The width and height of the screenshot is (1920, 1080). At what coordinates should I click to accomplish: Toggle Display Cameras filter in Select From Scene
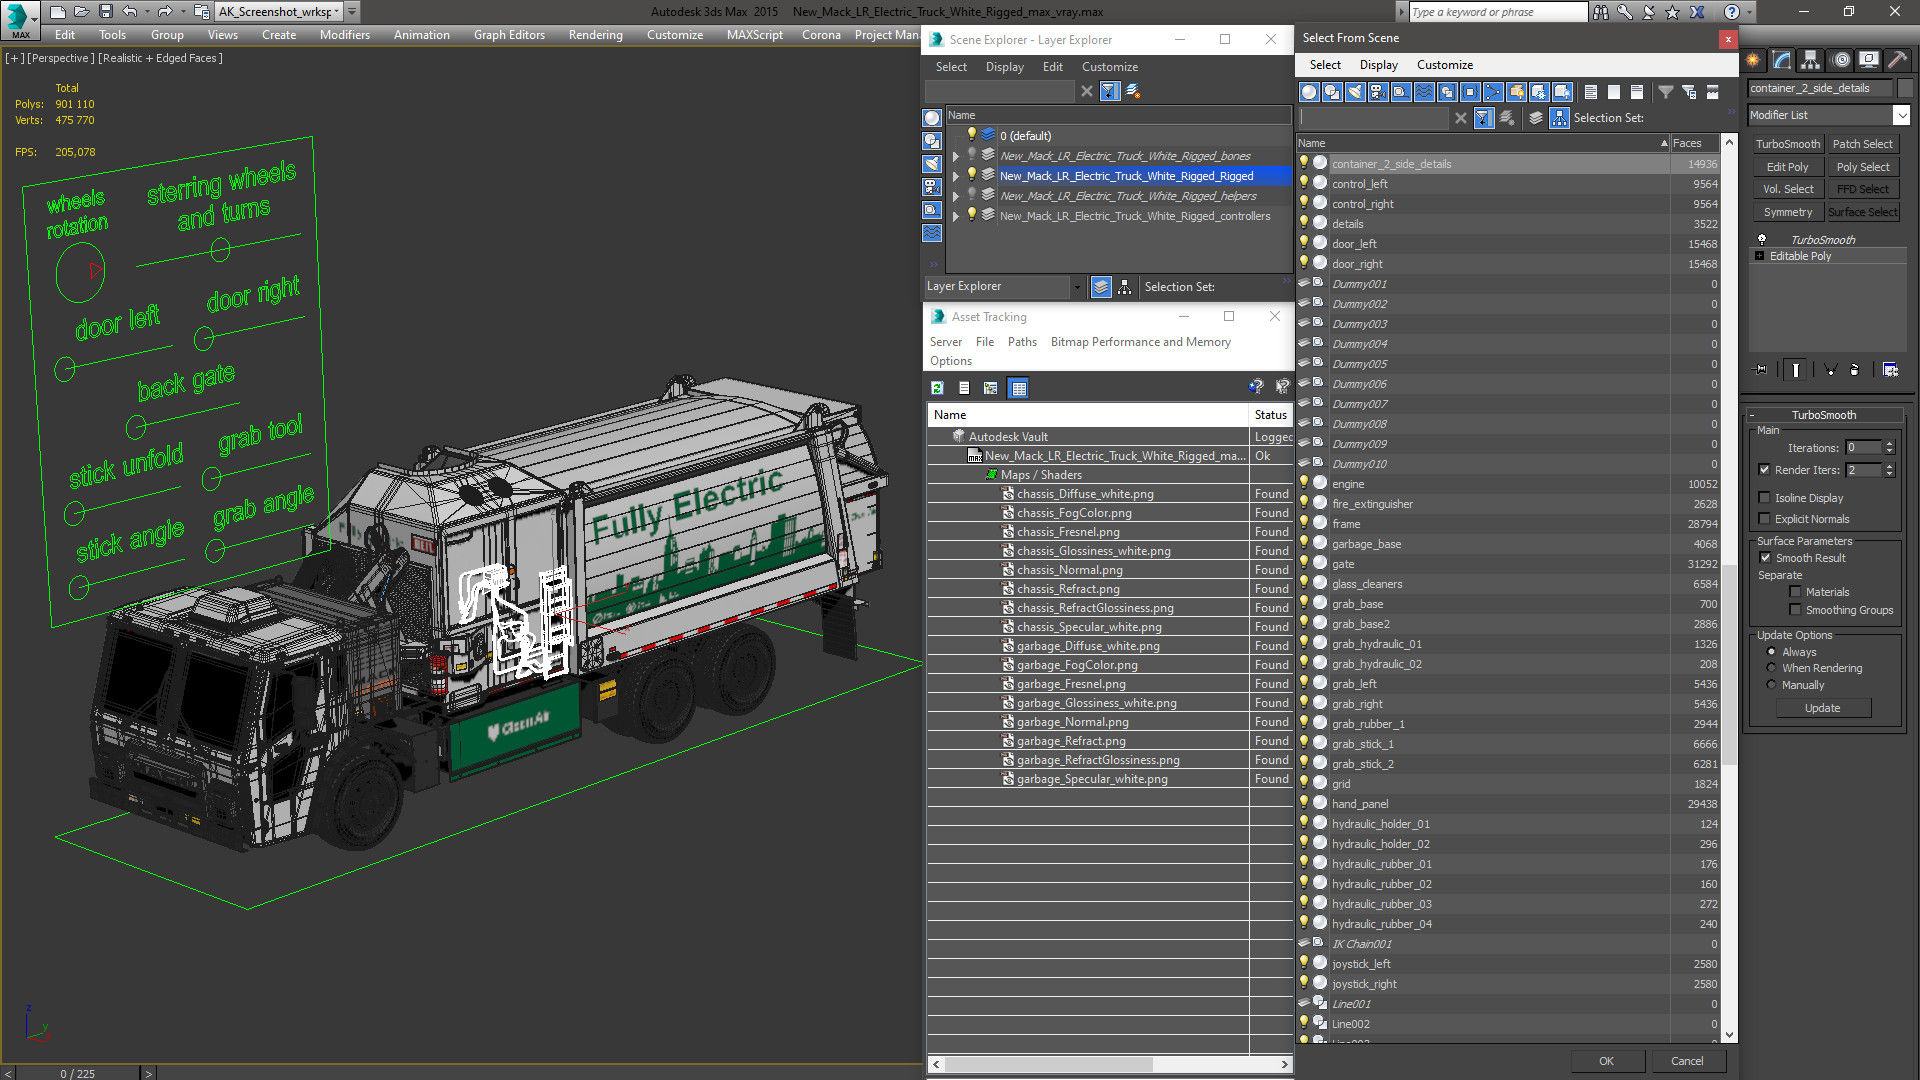[x=1378, y=92]
